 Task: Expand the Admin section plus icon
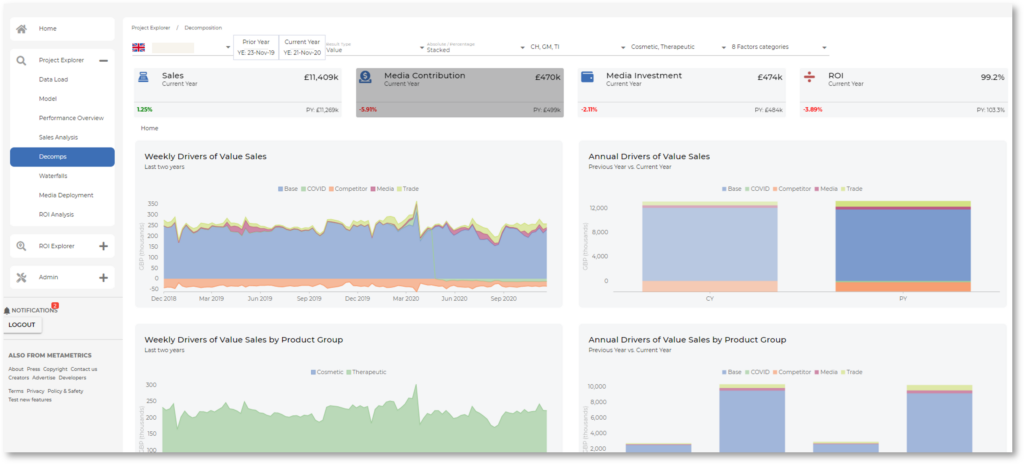click(103, 278)
